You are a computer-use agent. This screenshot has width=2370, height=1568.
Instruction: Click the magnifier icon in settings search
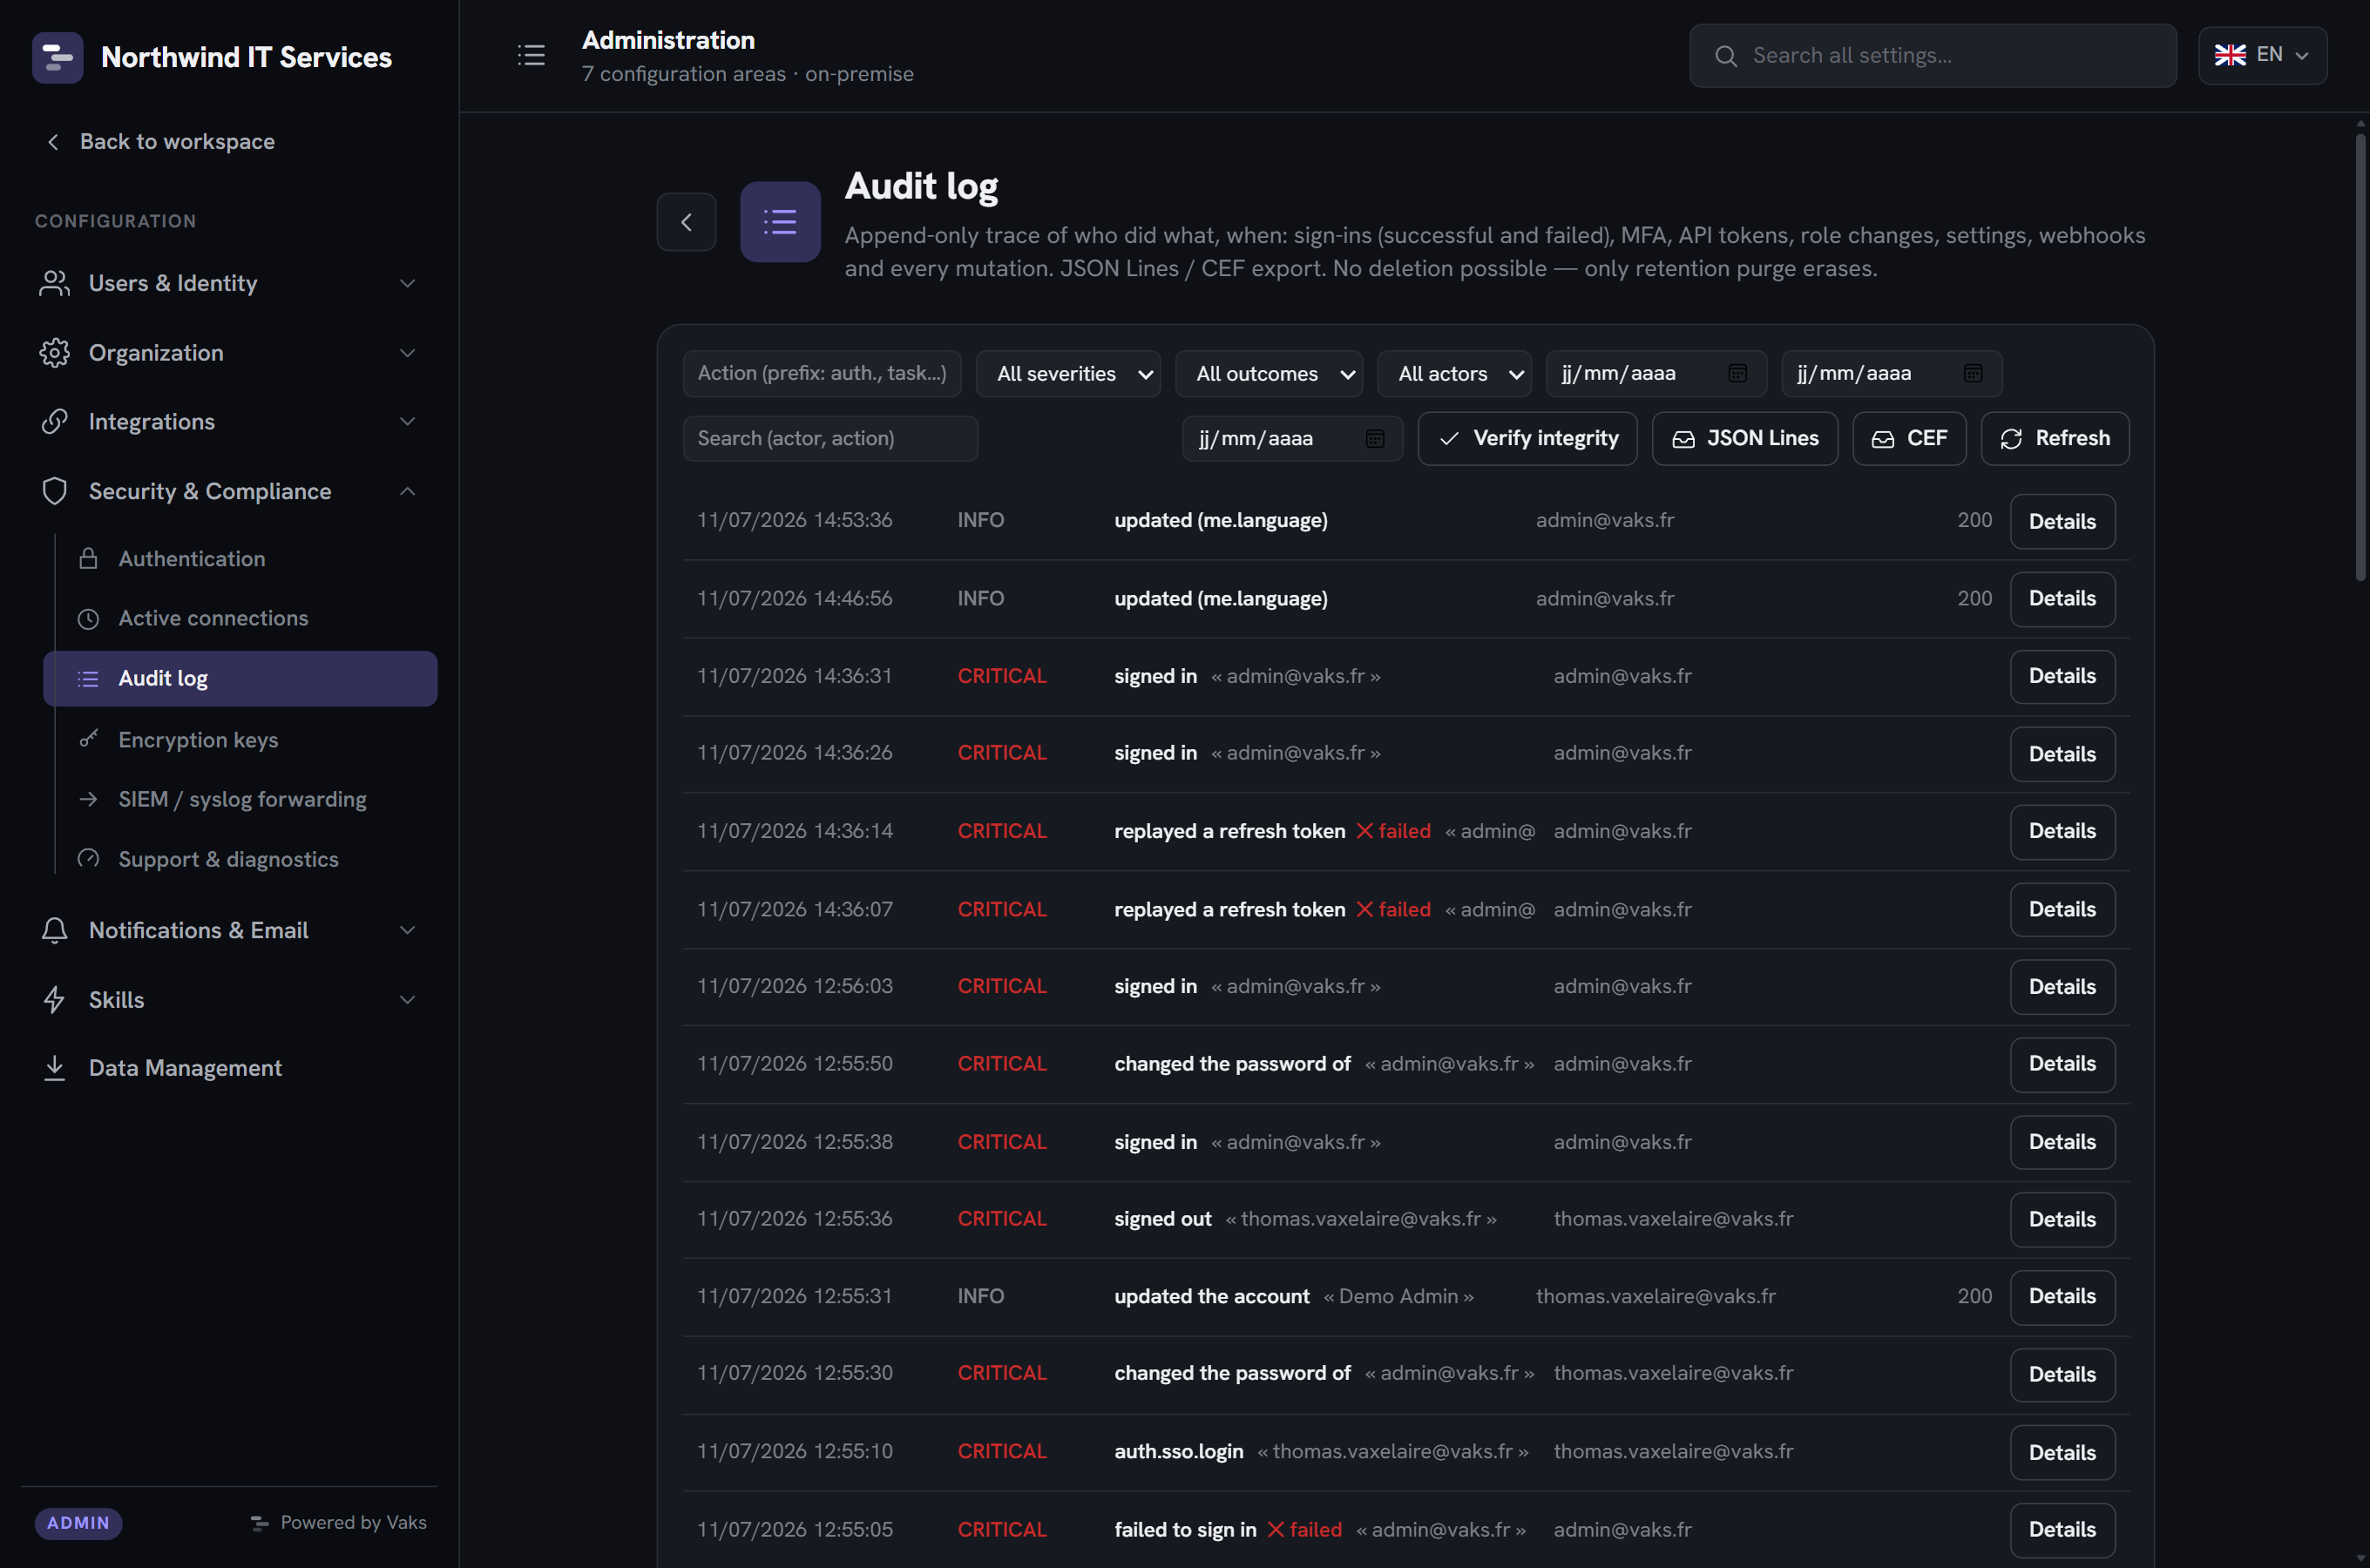pos(1726,56)
